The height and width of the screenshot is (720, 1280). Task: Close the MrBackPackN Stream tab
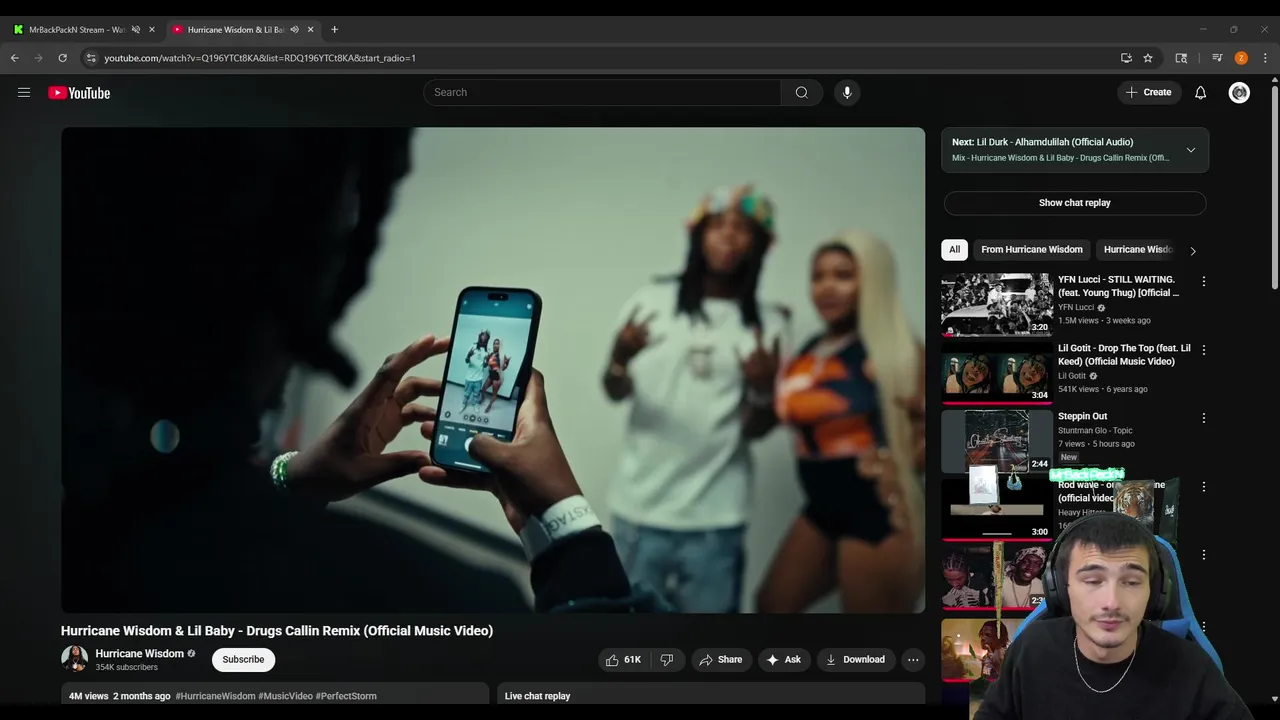(152, 29)
